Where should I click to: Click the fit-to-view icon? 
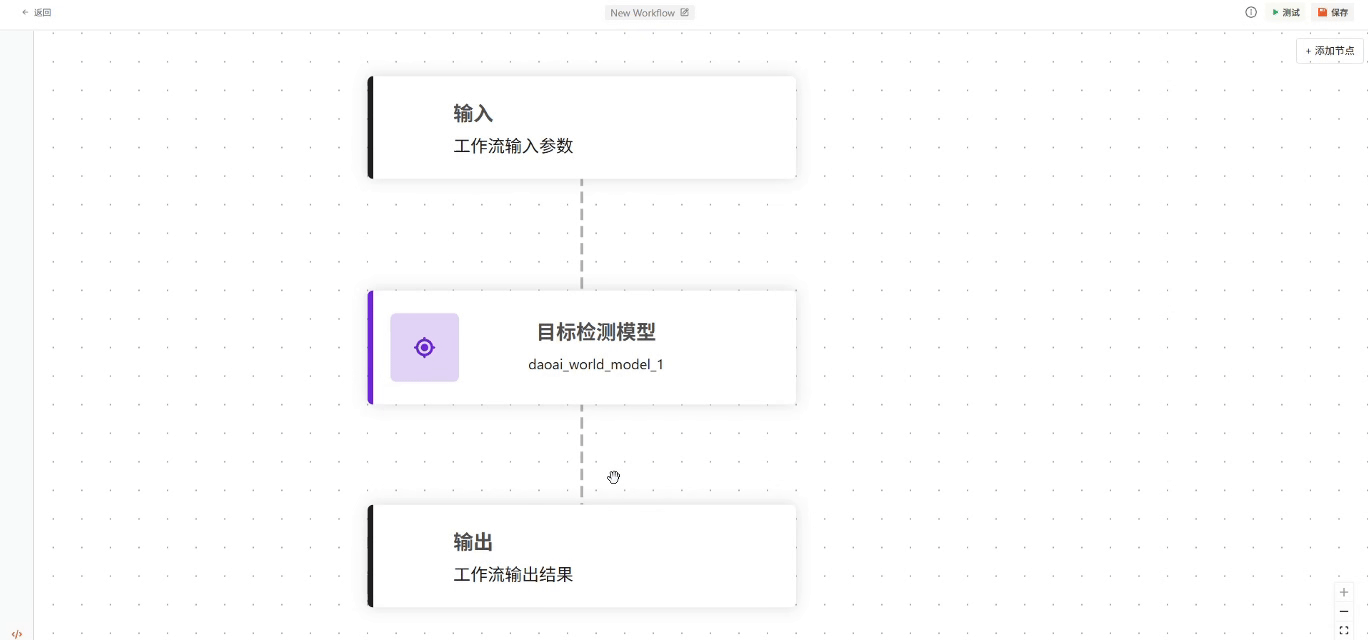click(x=1344, y=630)
